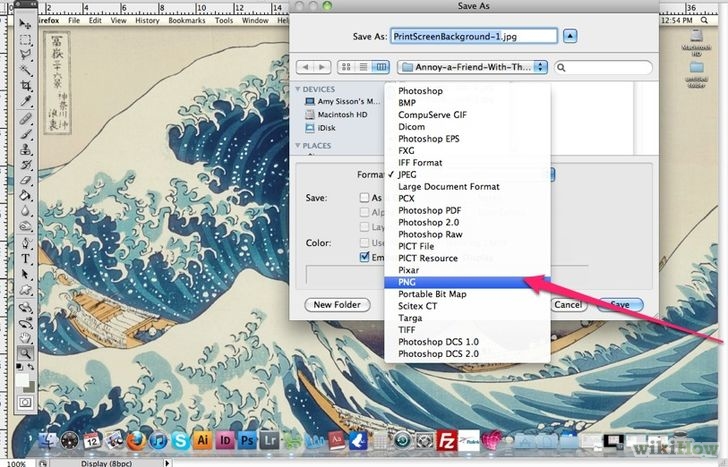Select the Rectangular Marquee tool

tap(25, 40)
